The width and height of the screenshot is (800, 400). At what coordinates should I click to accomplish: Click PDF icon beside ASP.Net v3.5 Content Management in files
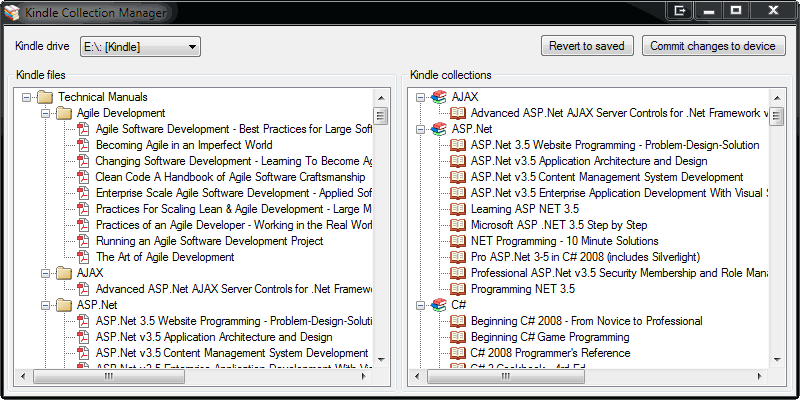pyautogui.click(x=83, y=353)
